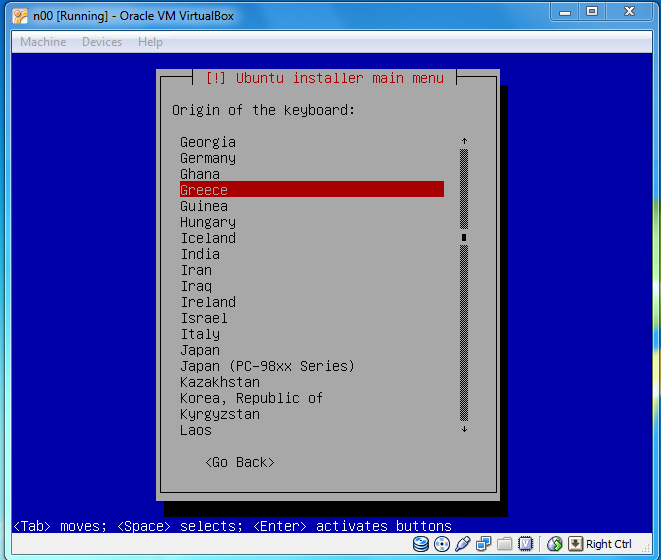Click the network adapter status icon
Viewport: 661px width, 560px height.
pyautogui.click(x=484, y=544)
